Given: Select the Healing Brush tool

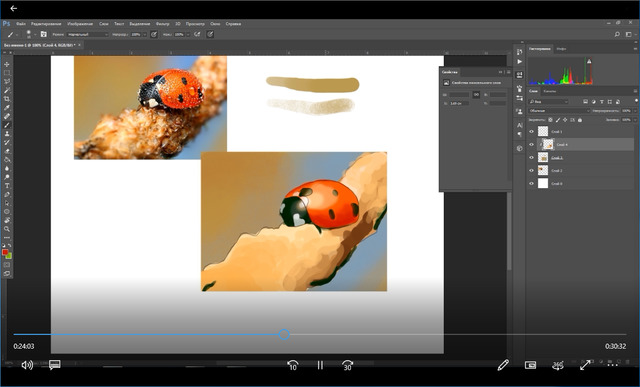Looking at the screenshot, I should pyautogui.click(x=7, y=116).
